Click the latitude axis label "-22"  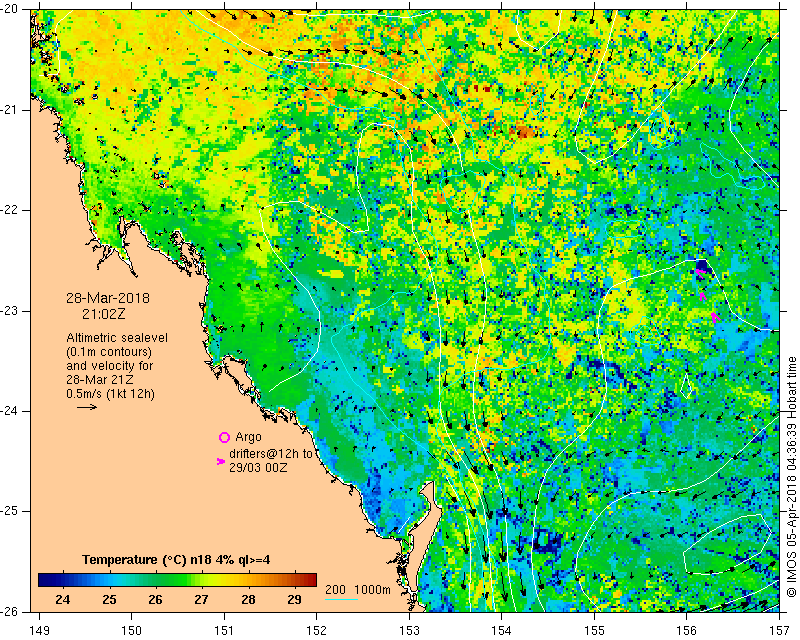click(10, 210)
